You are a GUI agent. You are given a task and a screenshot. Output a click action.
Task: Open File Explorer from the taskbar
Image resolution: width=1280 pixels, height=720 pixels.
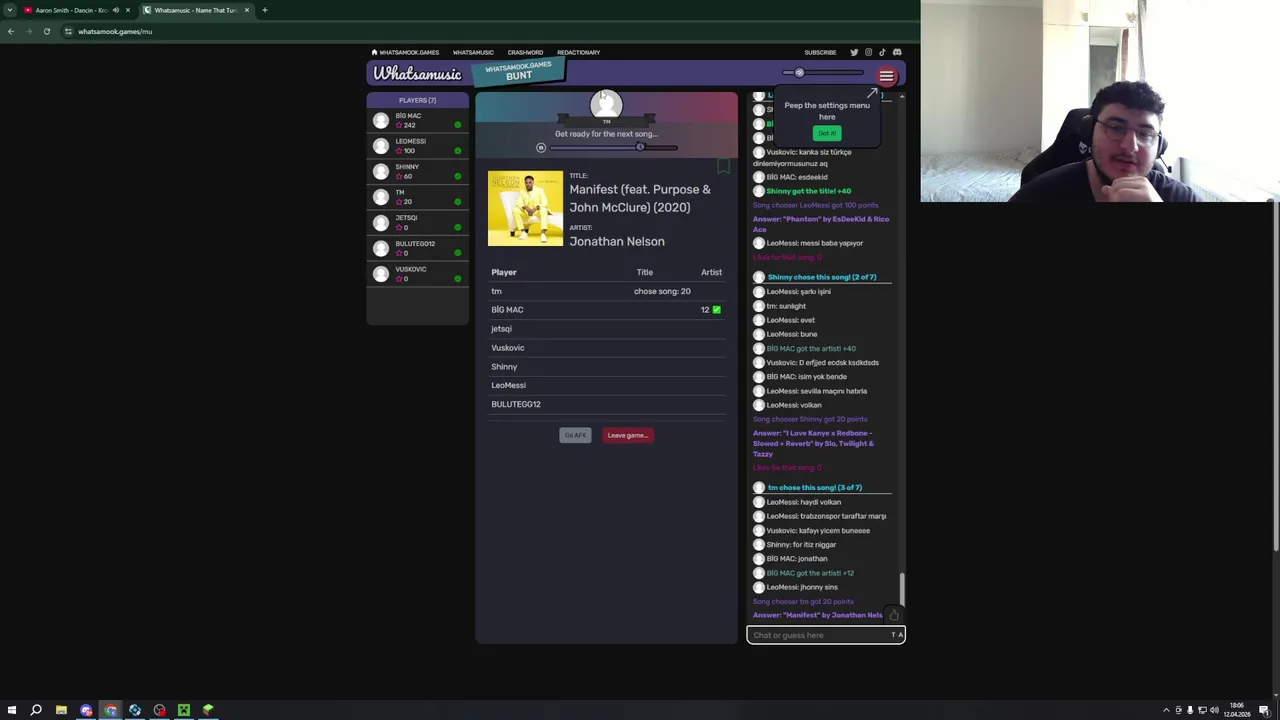pos(61,710)
